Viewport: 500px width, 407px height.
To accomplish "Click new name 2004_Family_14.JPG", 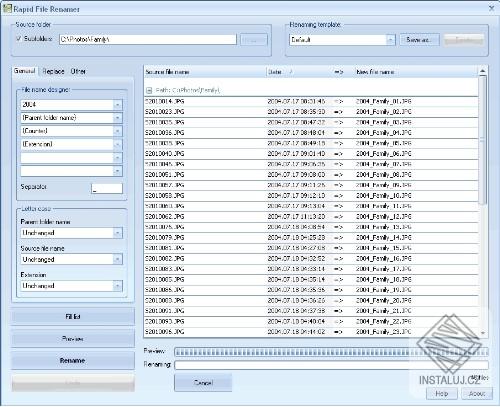I will [383, 238].
